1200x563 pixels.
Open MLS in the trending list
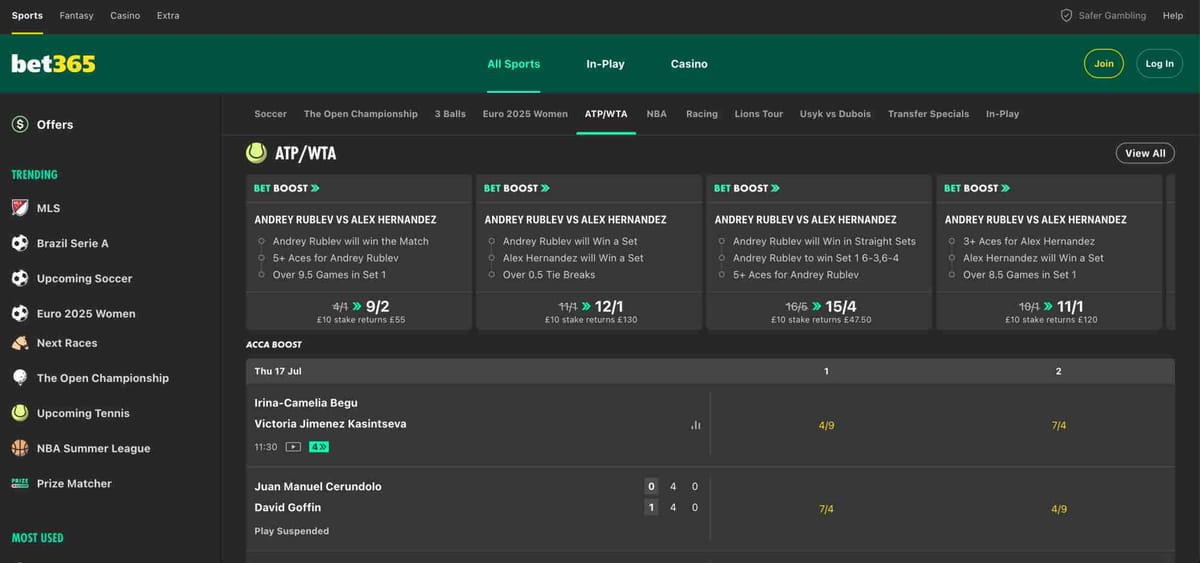[x=48, y=208]
